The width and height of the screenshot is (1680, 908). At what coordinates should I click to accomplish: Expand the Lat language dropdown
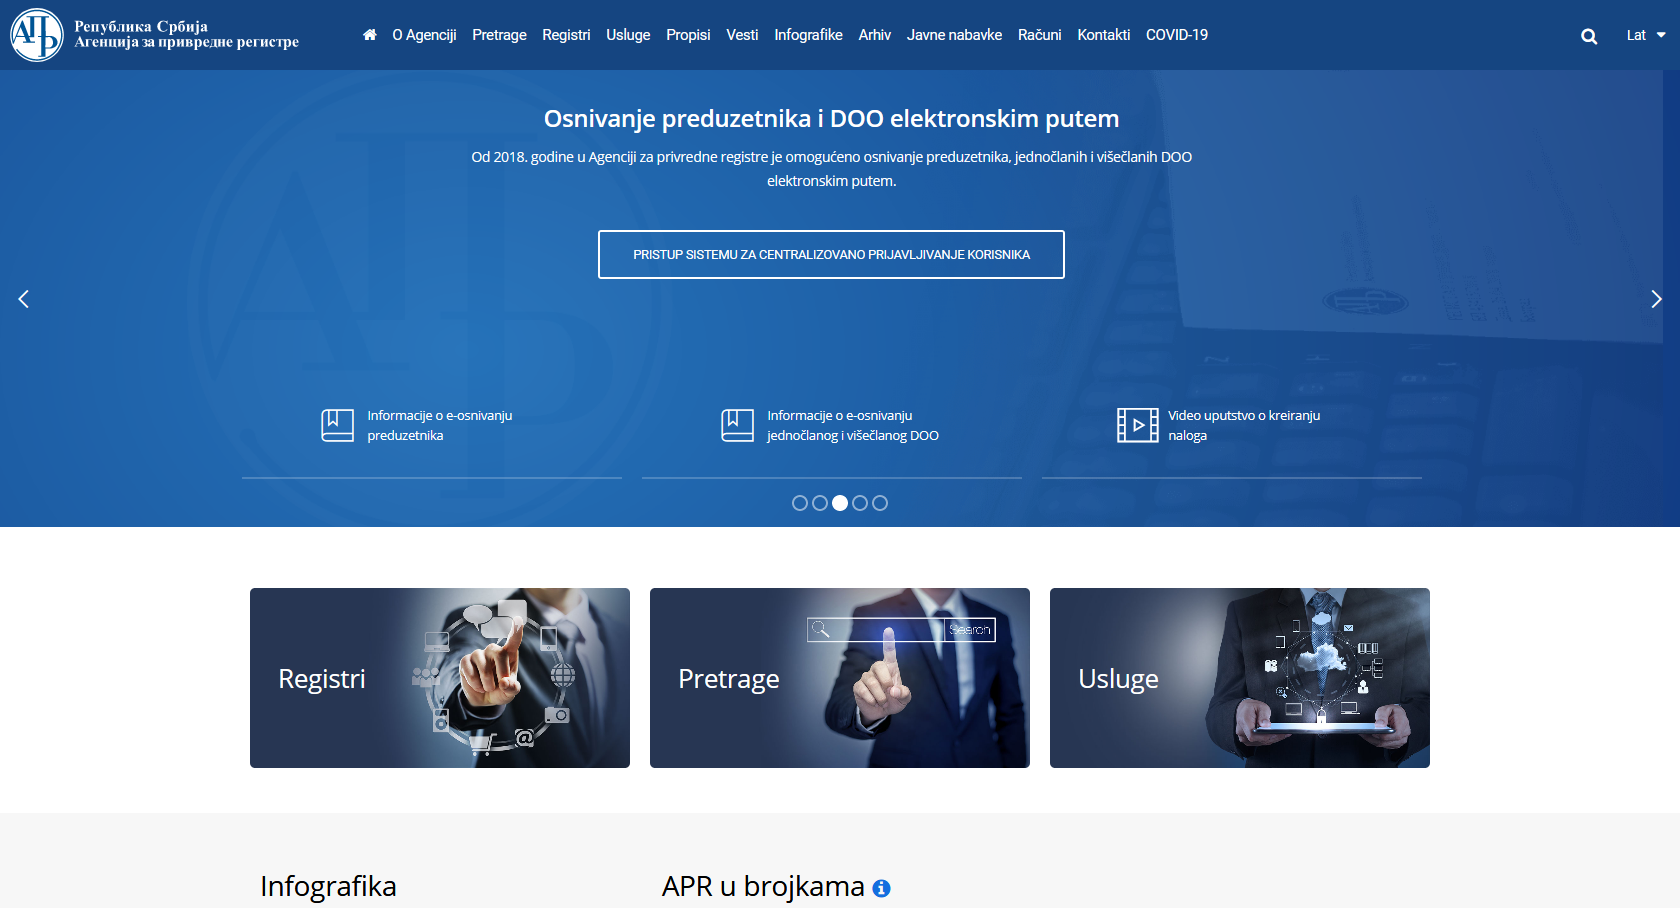click(1645, 35)
